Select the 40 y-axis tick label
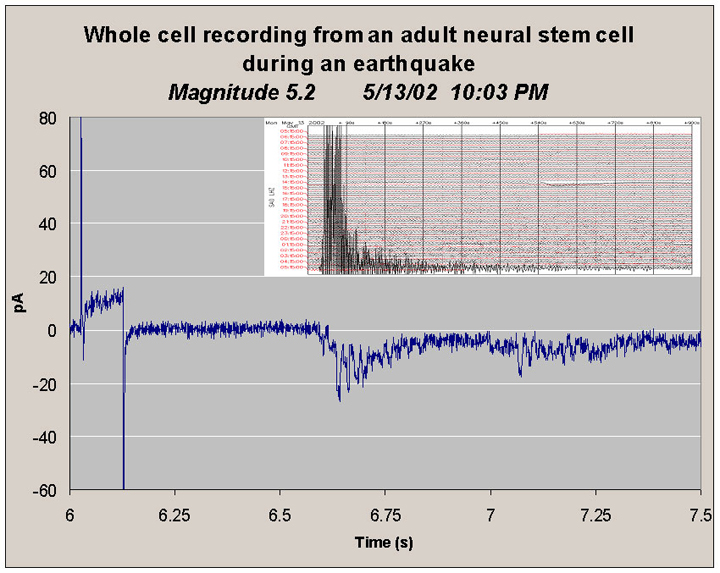Screen dimensions: 720x573 (x=47, y=224)
